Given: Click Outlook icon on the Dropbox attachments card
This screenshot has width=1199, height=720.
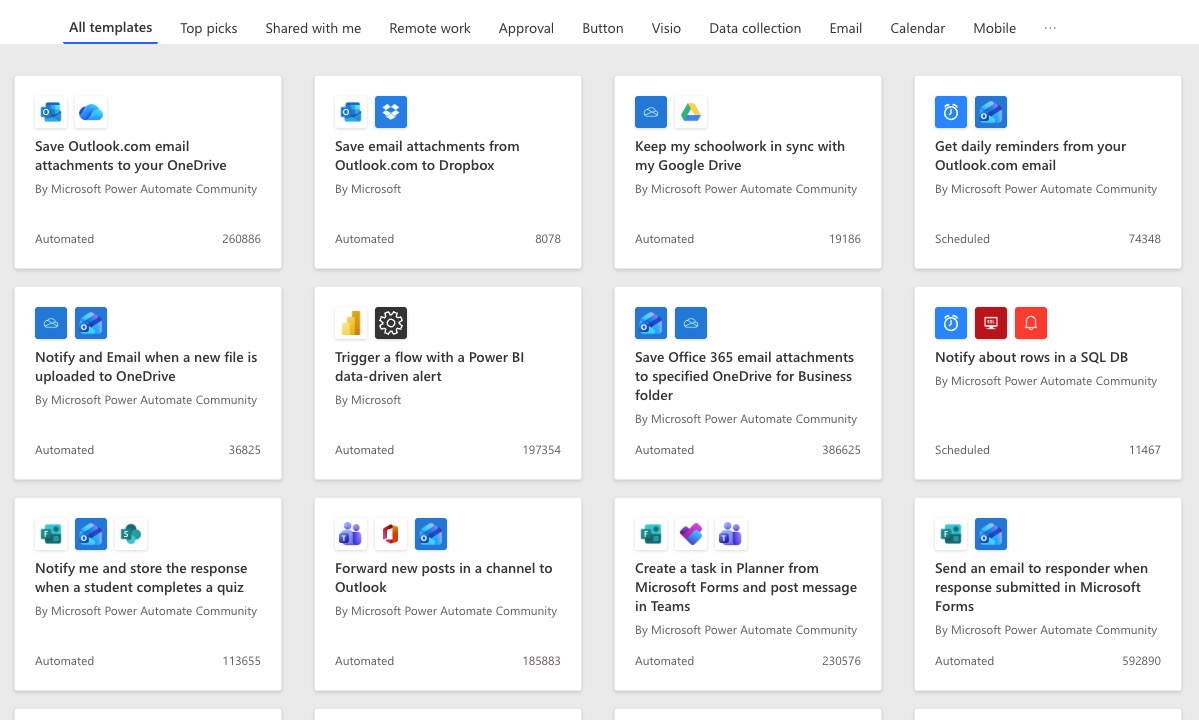Looking at the screenshot, I should click(351, 112).
